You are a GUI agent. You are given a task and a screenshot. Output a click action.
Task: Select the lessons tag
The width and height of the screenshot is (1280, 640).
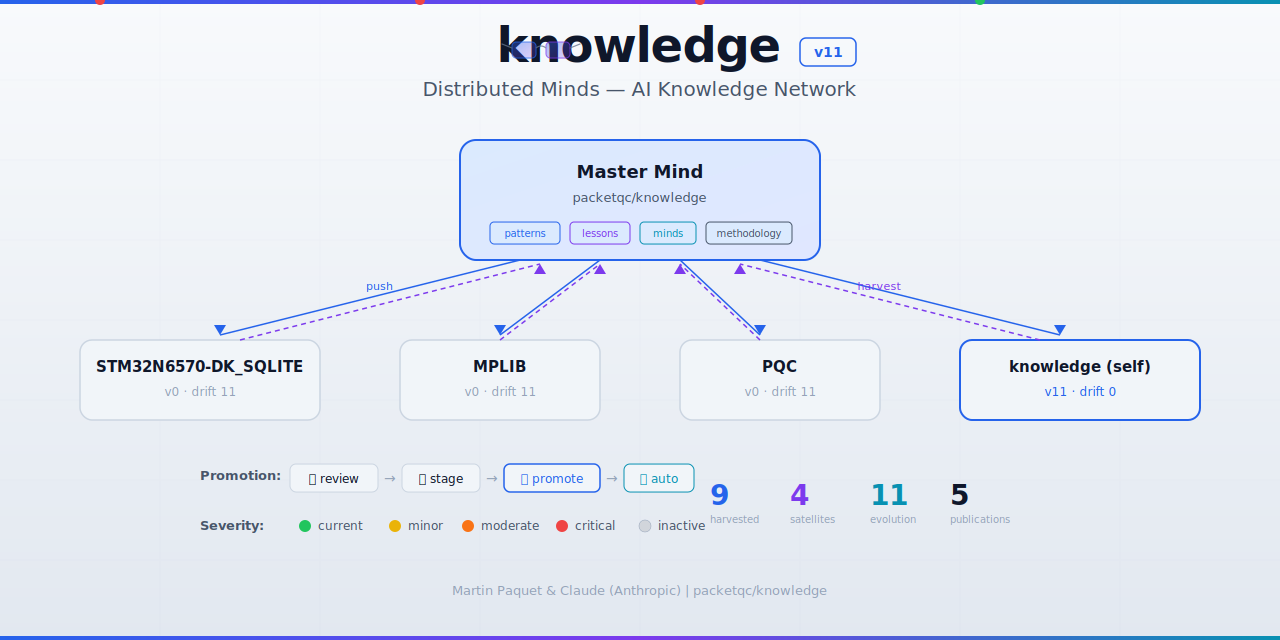(600, 233)
